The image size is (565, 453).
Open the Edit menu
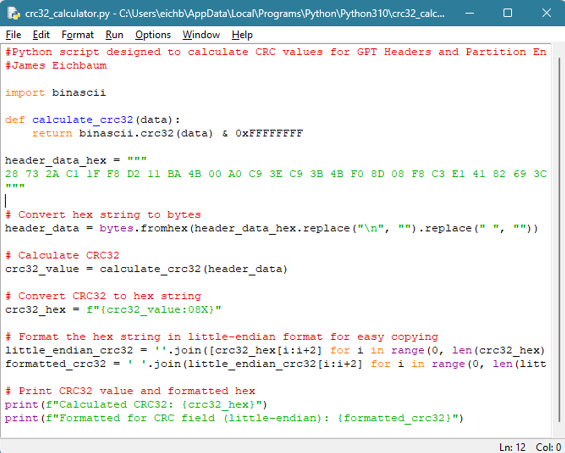click(x=41, y=35)
